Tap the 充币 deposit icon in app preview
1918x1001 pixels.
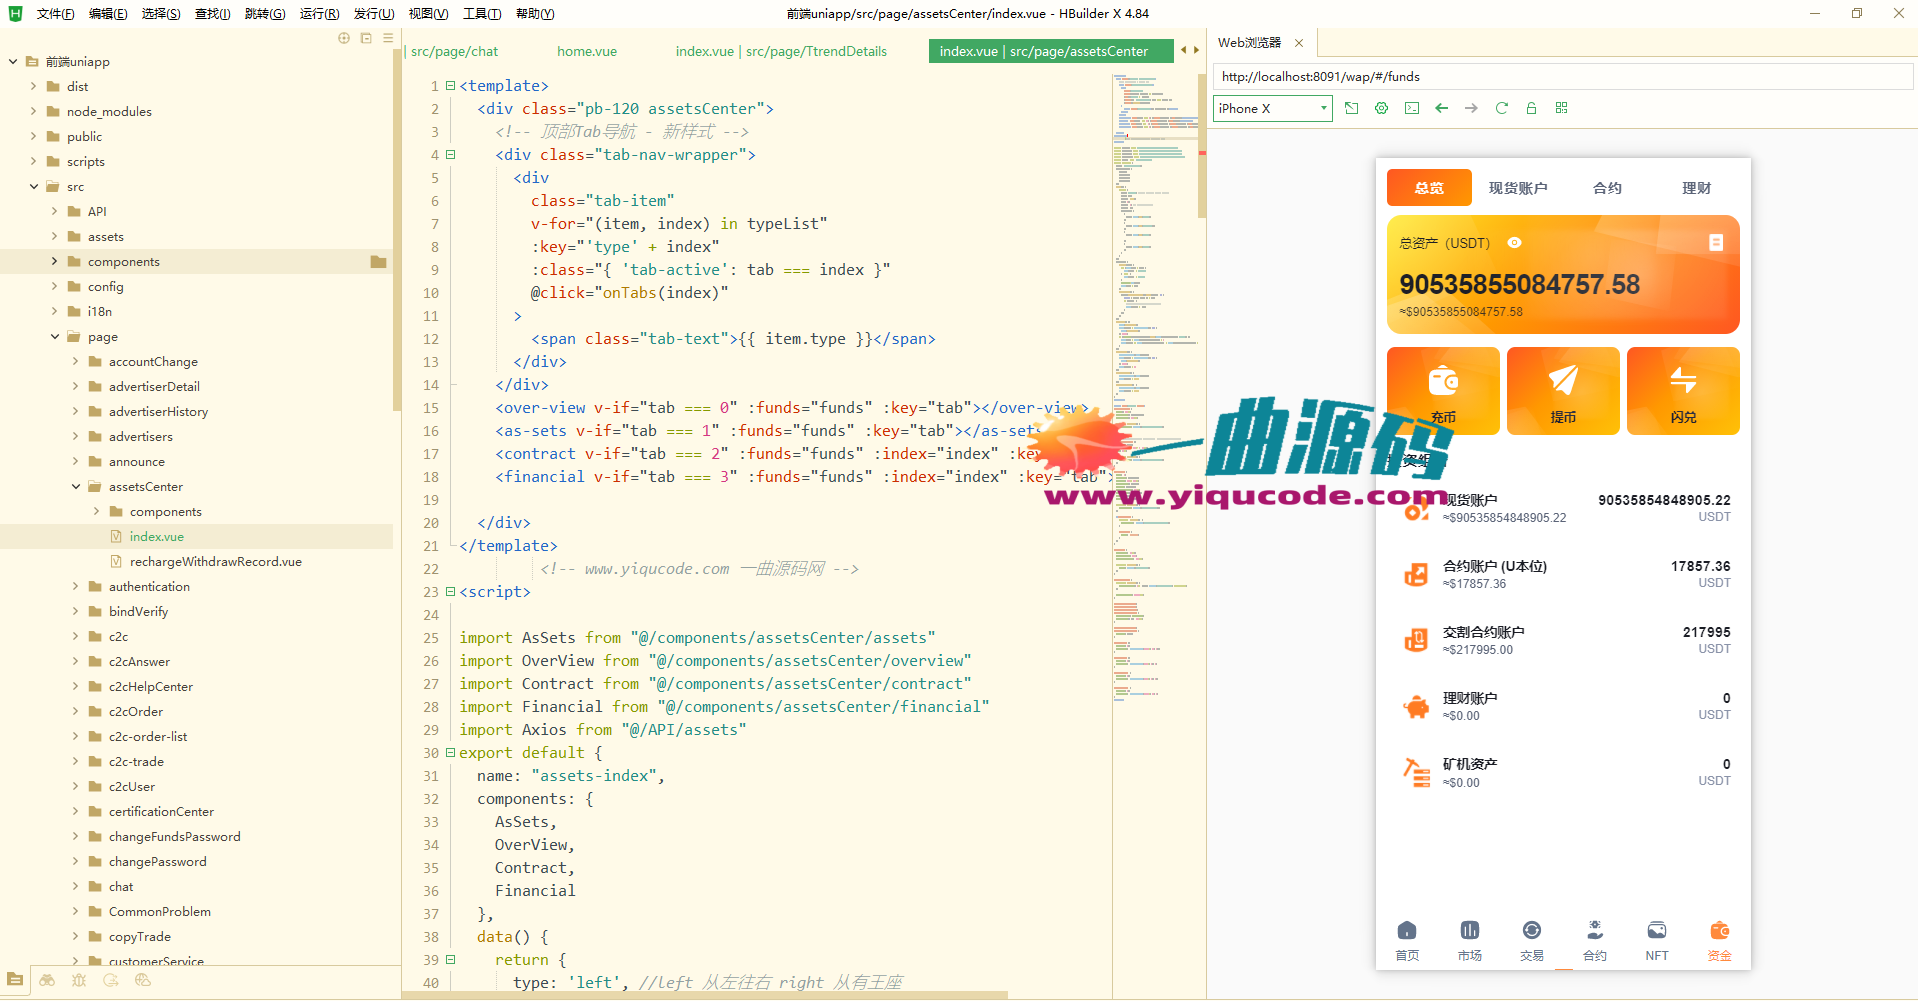click(1443, 390)
